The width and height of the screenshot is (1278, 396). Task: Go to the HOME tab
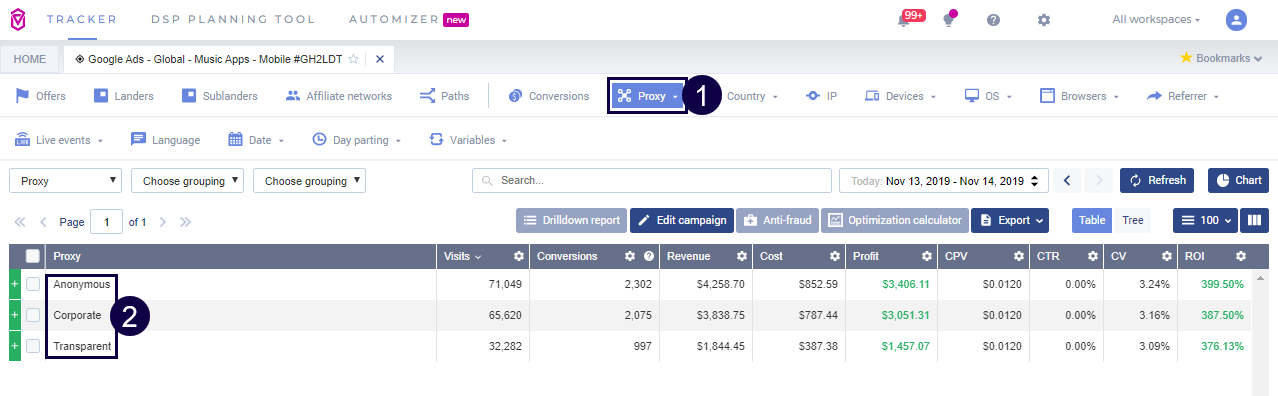tap(30, 59)
